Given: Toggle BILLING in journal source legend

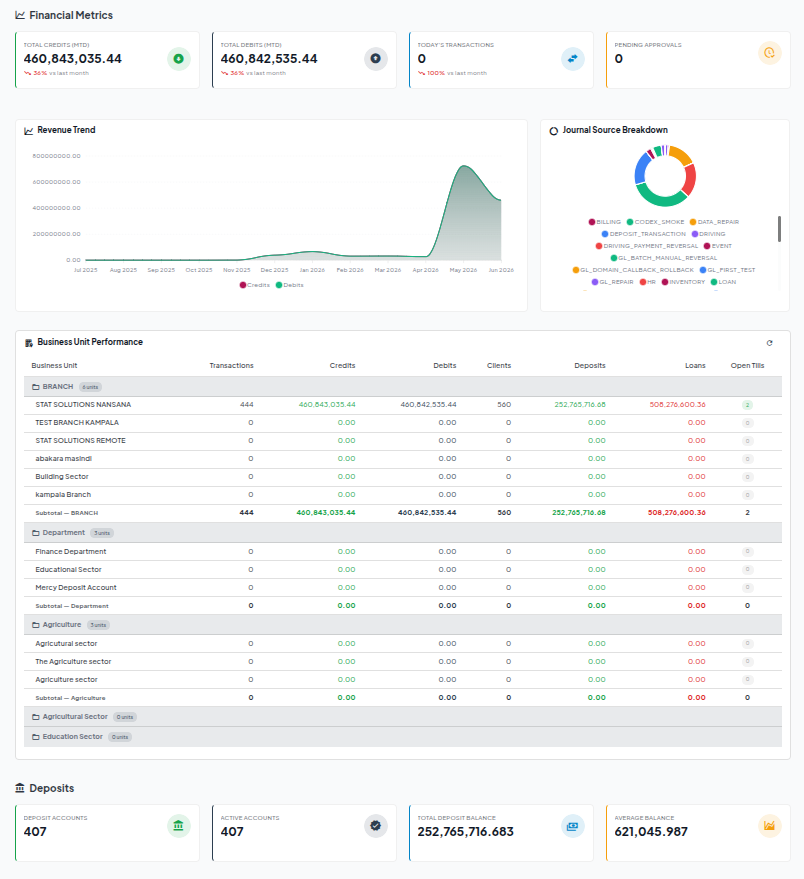Looking at the screenshot, I should coord(604,222).
